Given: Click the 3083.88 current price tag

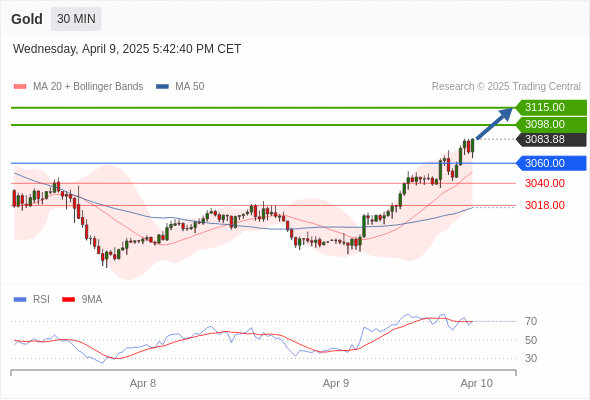Looking at the screenshot, I should click(x=551, y=140).
